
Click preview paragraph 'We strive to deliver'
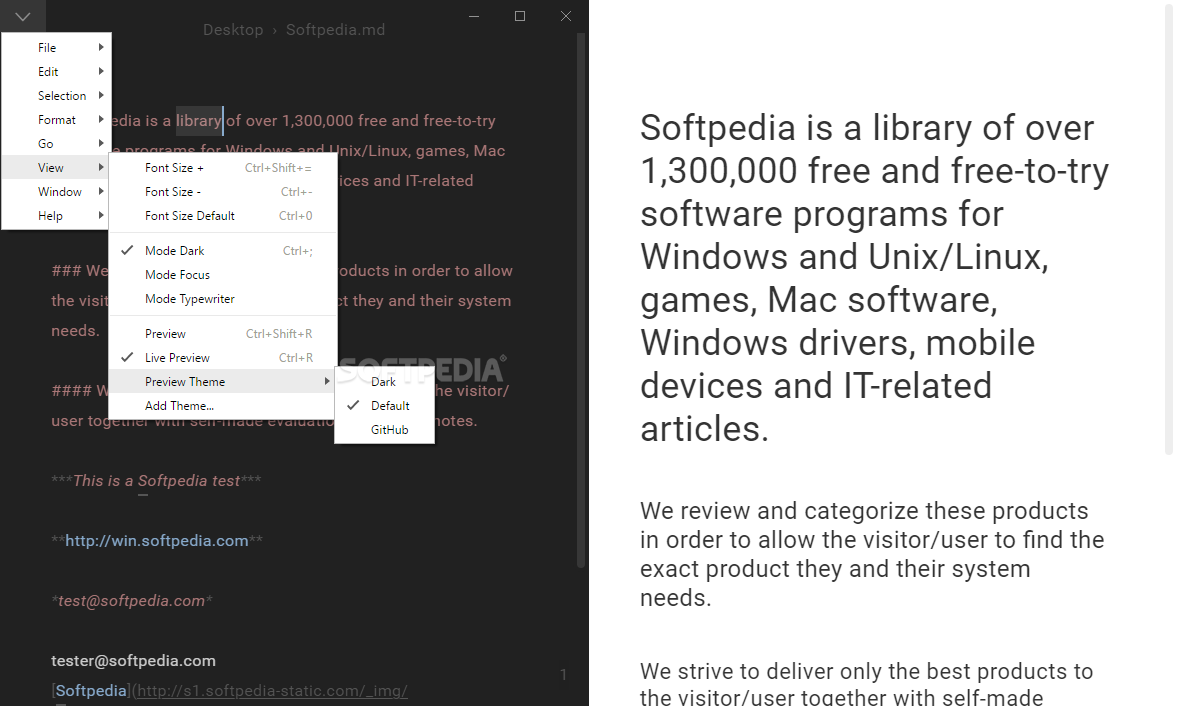[866, 683]
